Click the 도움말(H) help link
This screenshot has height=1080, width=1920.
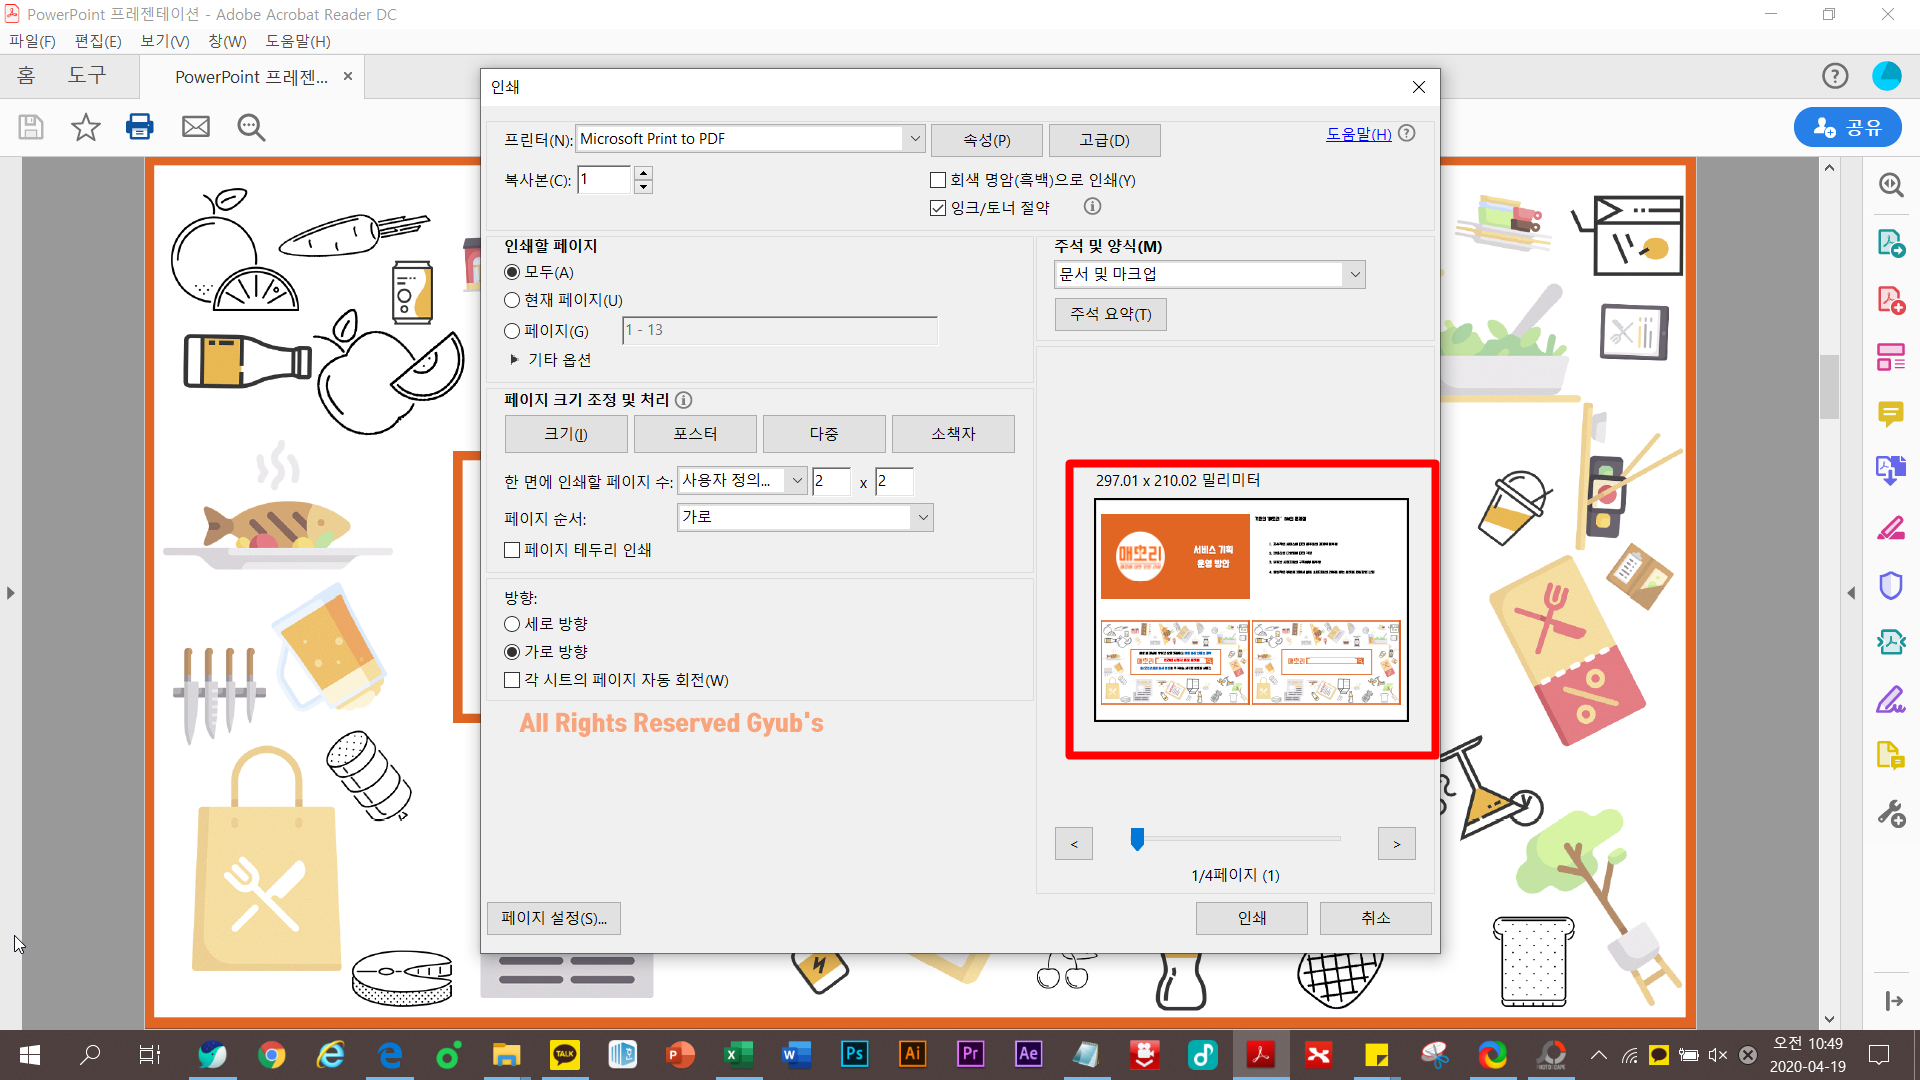[1358, 134]
